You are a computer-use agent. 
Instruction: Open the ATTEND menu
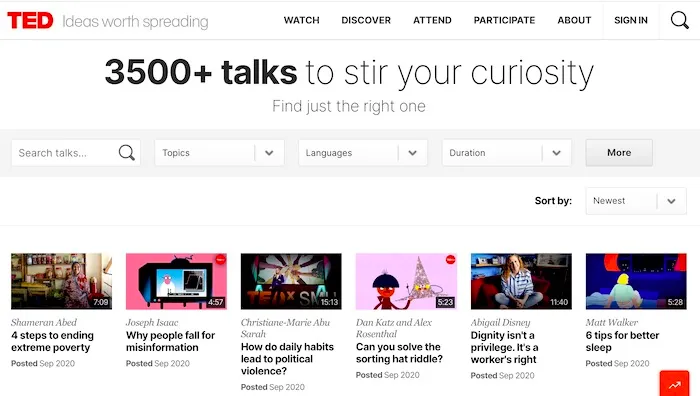point(432,20)
